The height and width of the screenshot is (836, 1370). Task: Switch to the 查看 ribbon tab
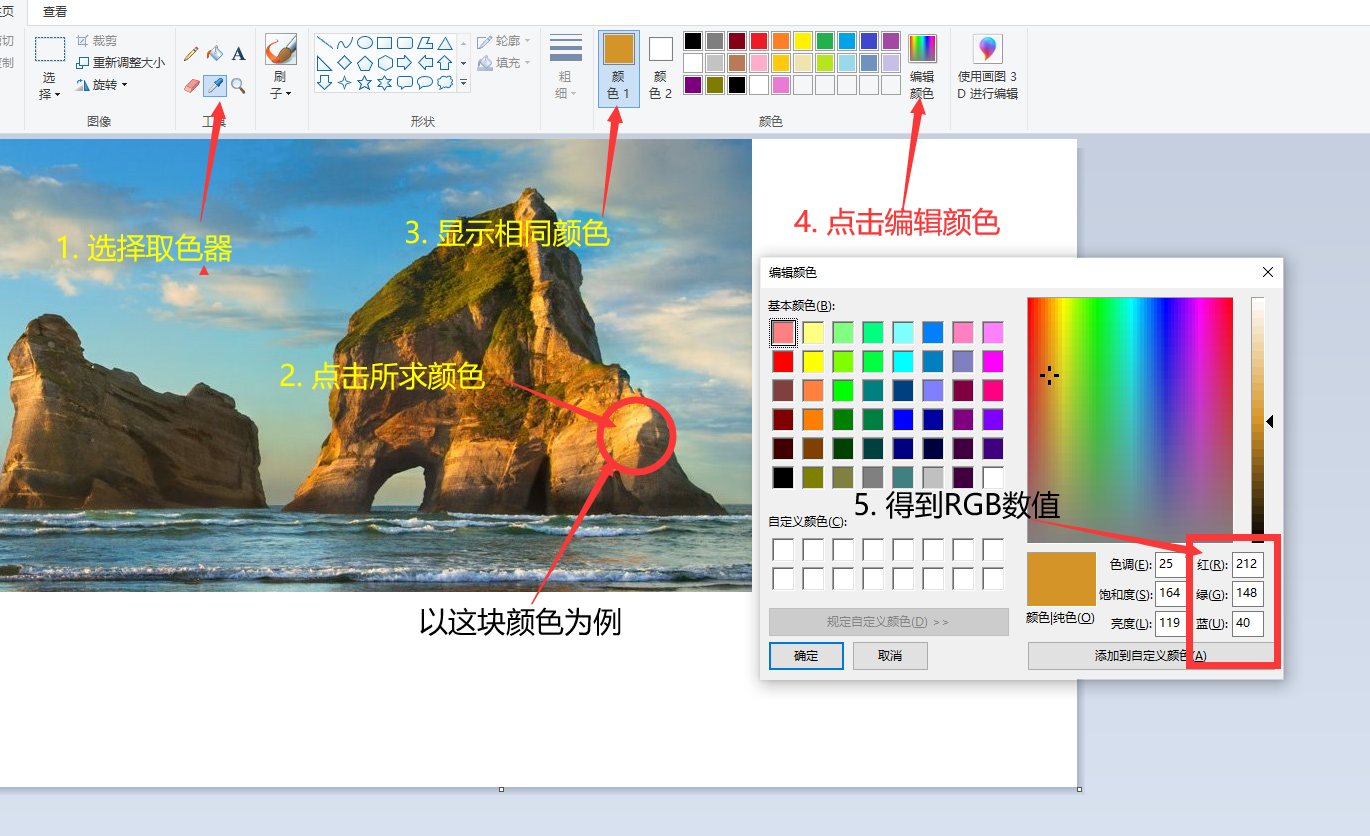coord(53,12)
